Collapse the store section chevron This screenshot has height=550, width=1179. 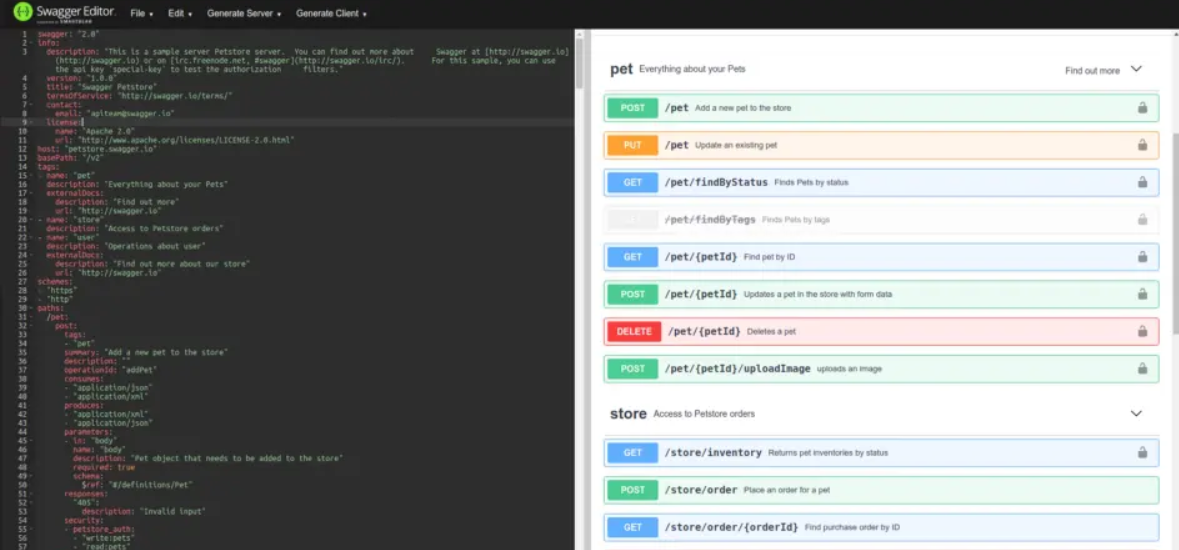(x=1136, y=414)
